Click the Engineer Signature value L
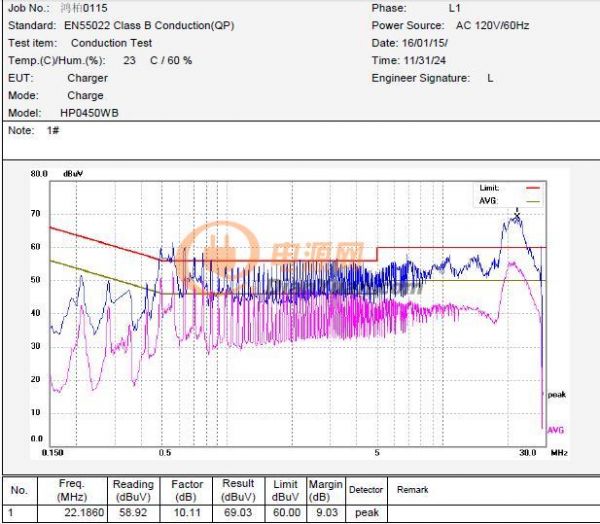Image resolution: width=600 pixels, height=524 pixels. pos(490,78)
